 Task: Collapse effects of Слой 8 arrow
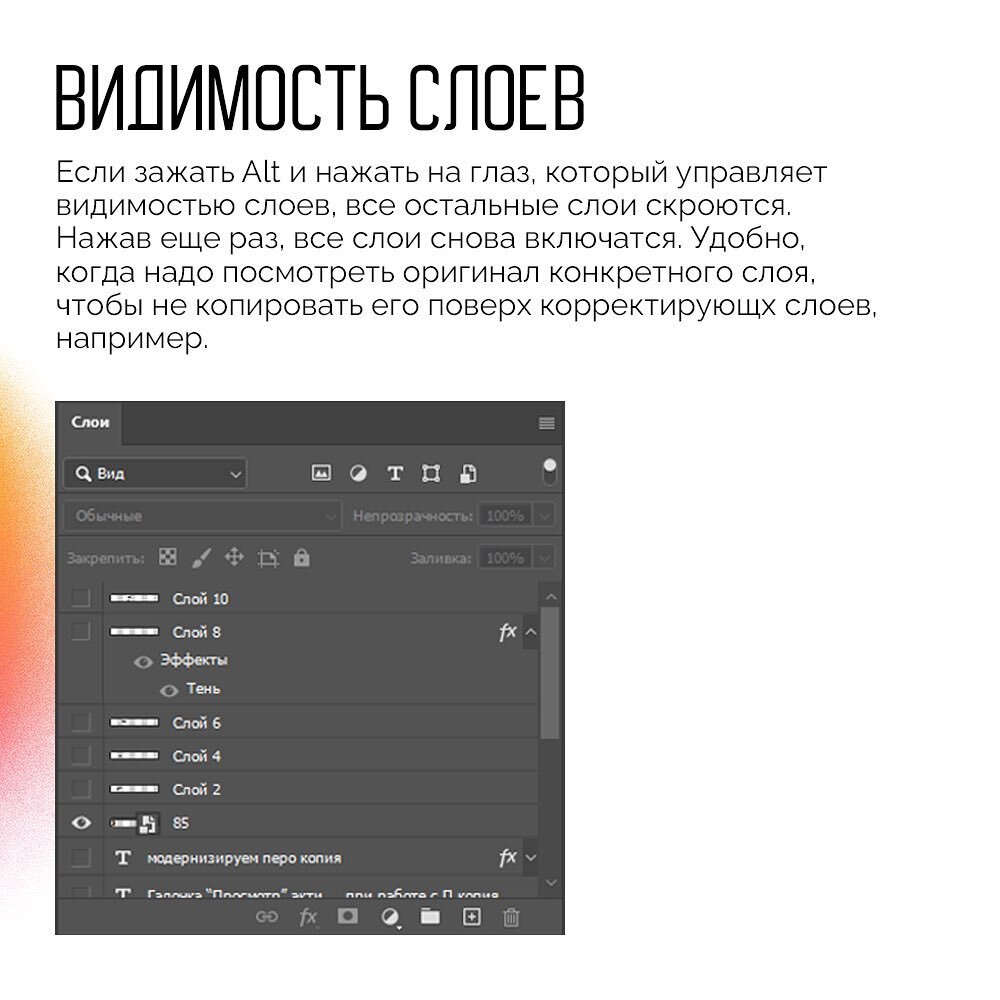coord(531,632)
